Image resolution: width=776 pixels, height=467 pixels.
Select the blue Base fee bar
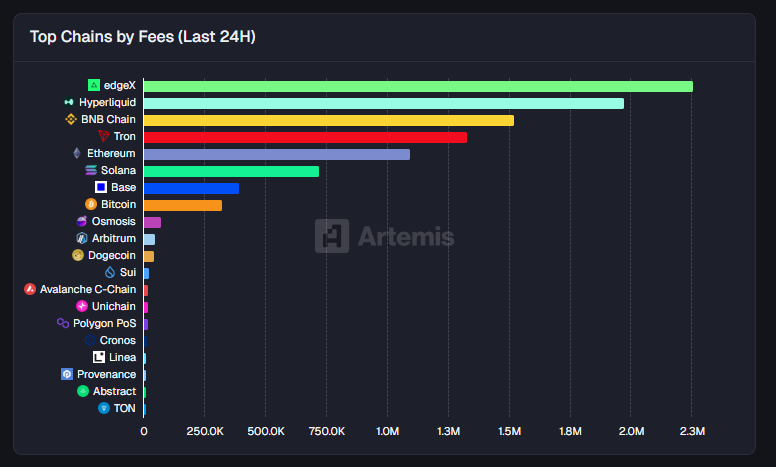[191, 188]
